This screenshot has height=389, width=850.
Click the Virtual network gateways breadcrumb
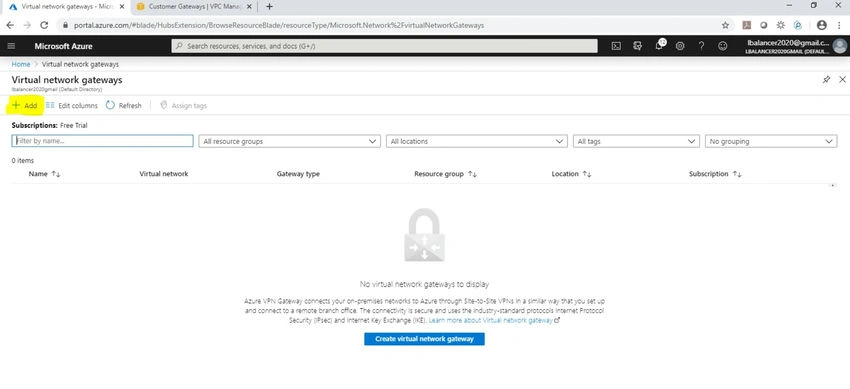(x=80, y=64)
